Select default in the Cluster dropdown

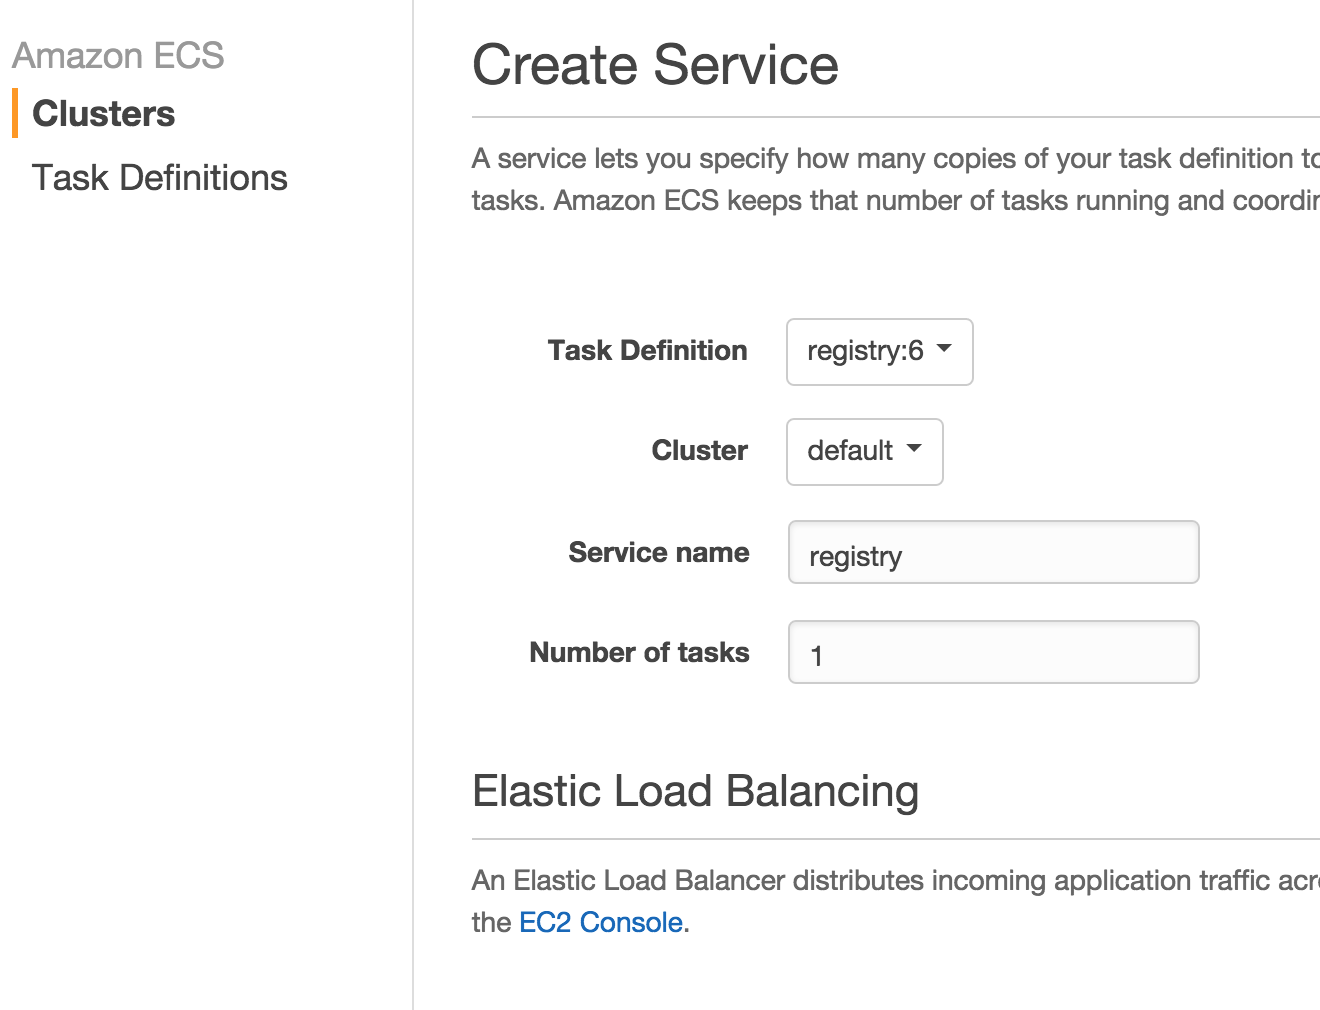point(850,452)
